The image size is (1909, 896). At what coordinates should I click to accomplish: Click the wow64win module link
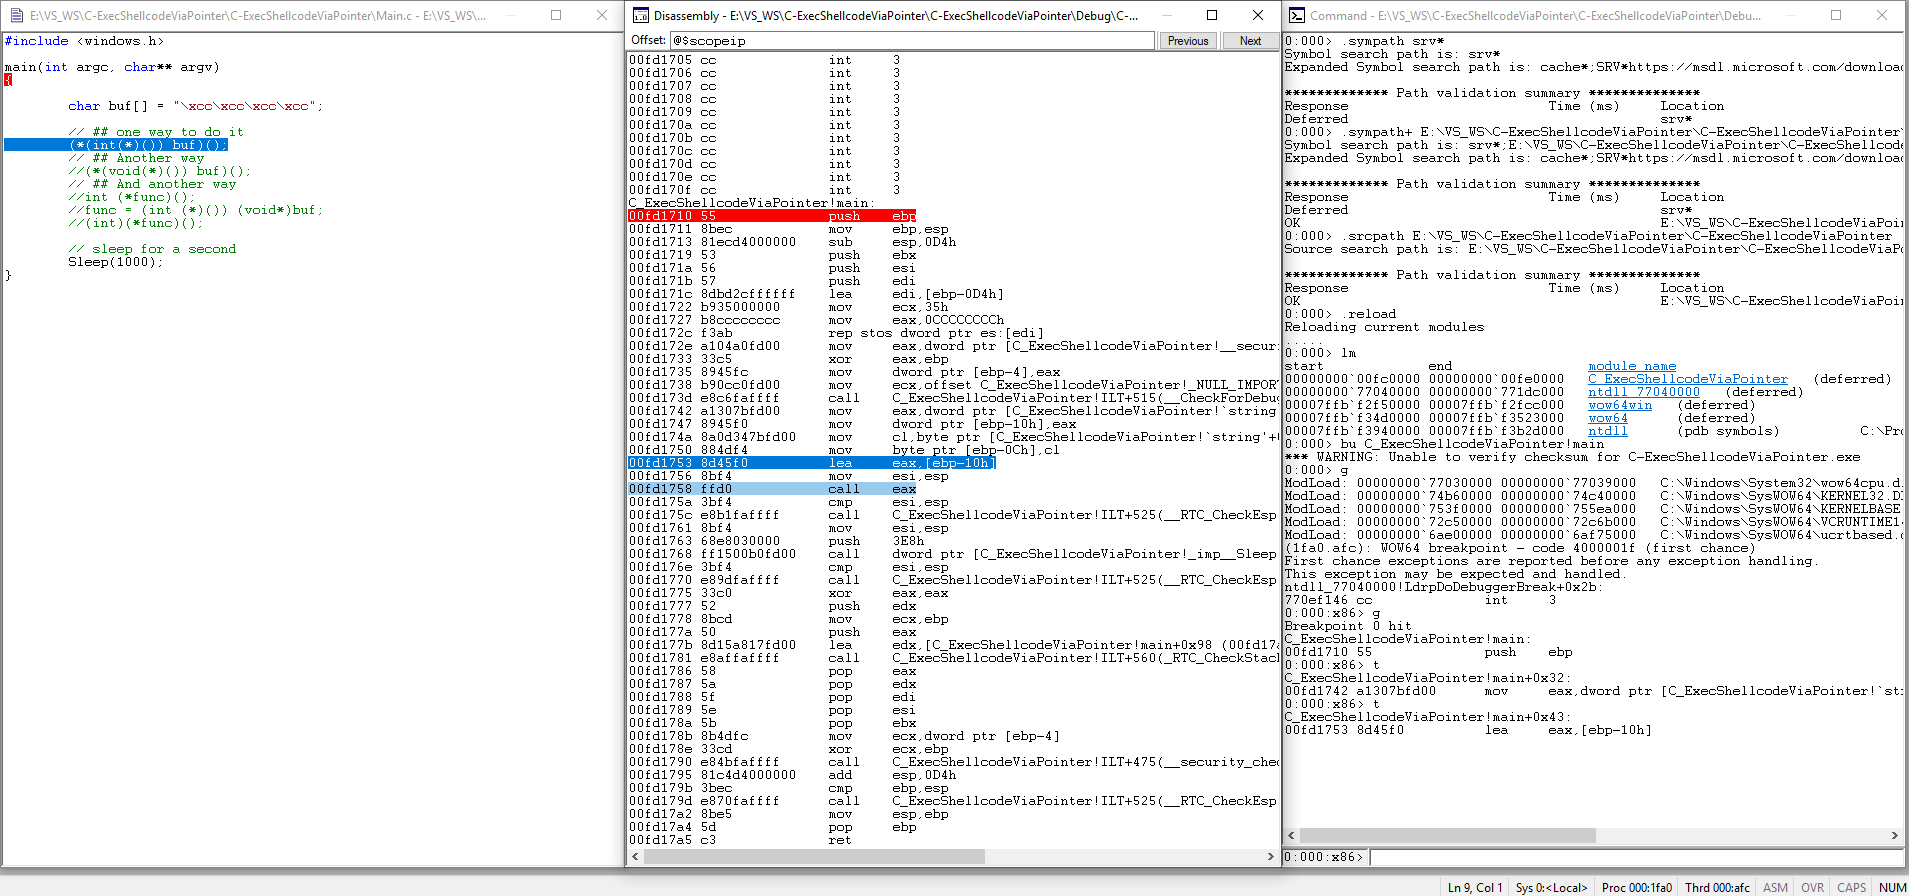click(x=1619, y=405)
